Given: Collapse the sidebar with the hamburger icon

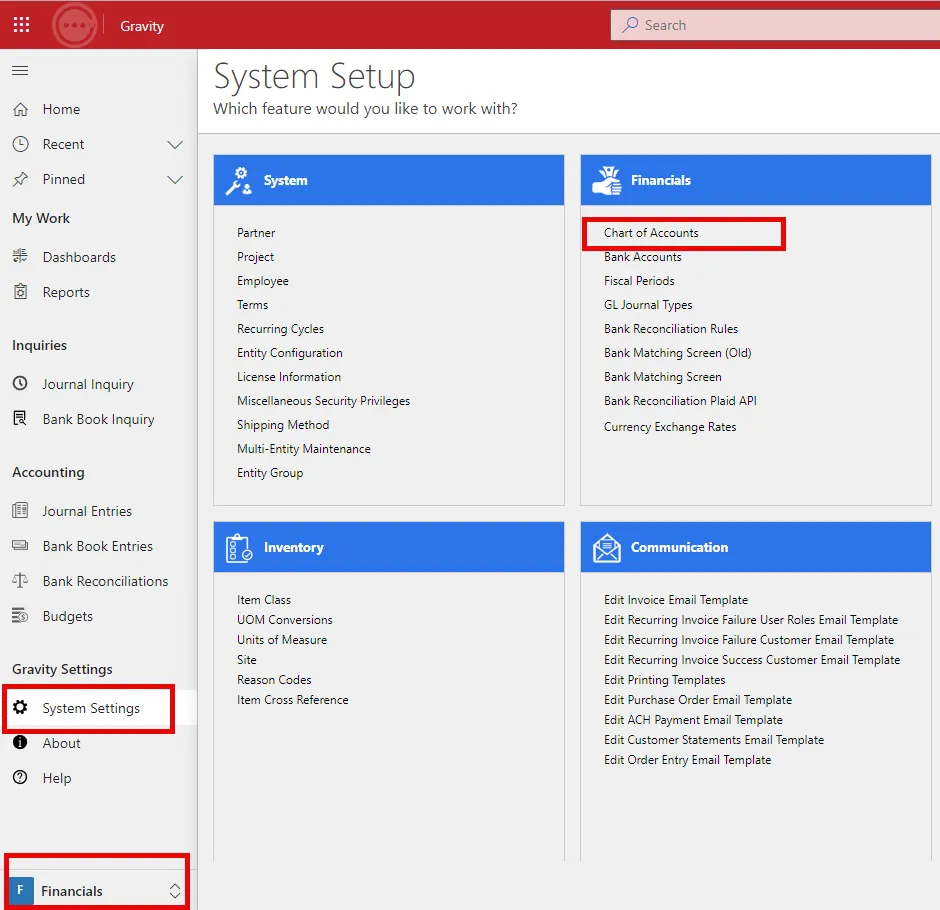Looking at the screenshot, I should 20,71.
